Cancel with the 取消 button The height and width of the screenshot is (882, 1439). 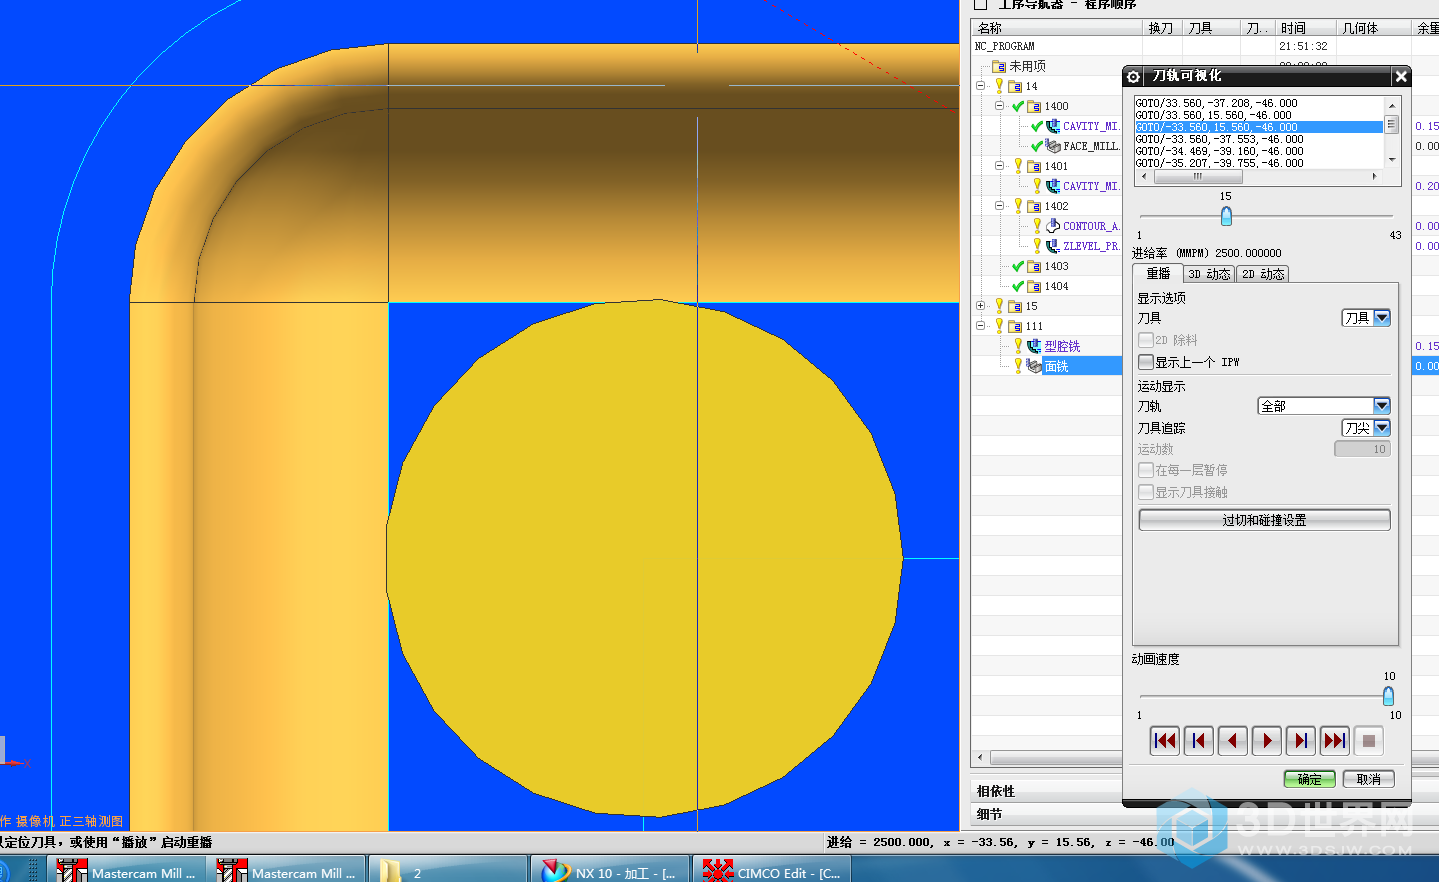pyautogui.click(x=1369, y=779)
